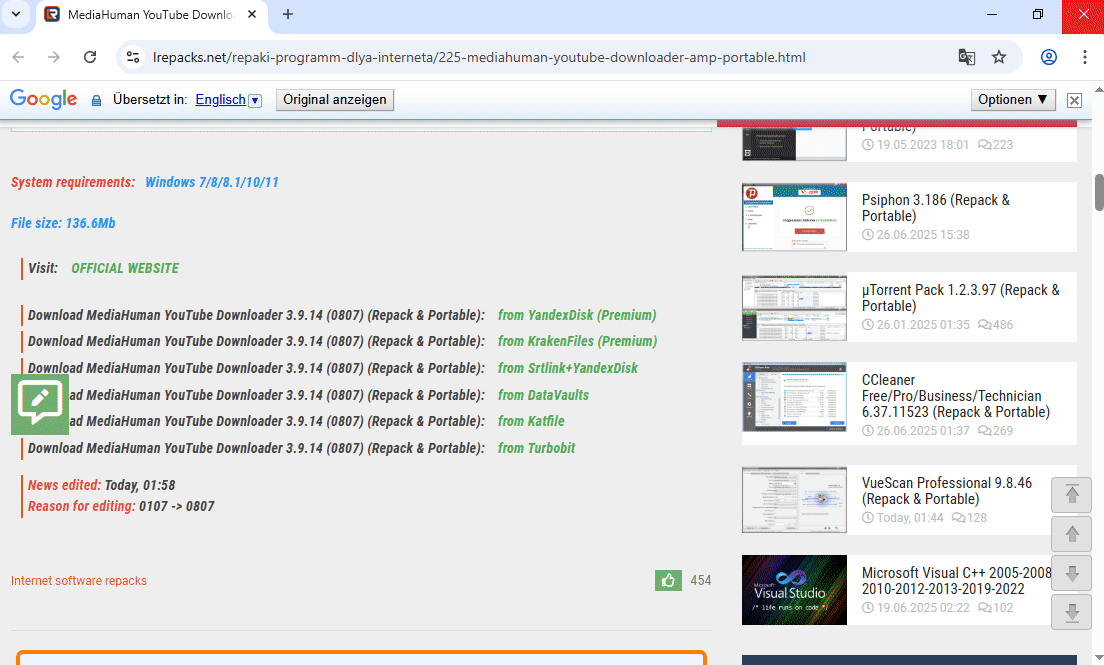Bookmark this page with the star icon
Viewport: 1104px width, 665px height.
[999, 57]
